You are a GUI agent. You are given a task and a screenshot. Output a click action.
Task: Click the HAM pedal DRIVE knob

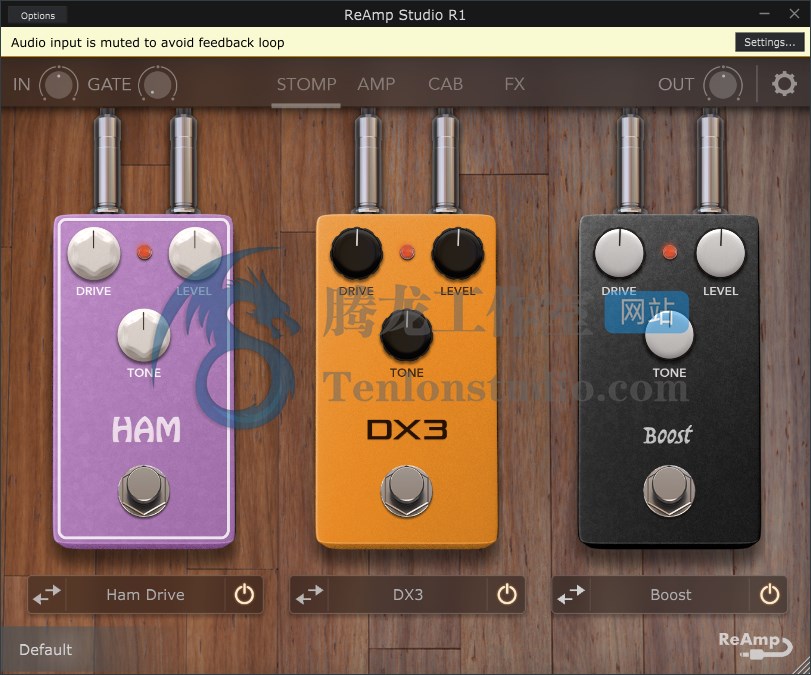point(94,253)
